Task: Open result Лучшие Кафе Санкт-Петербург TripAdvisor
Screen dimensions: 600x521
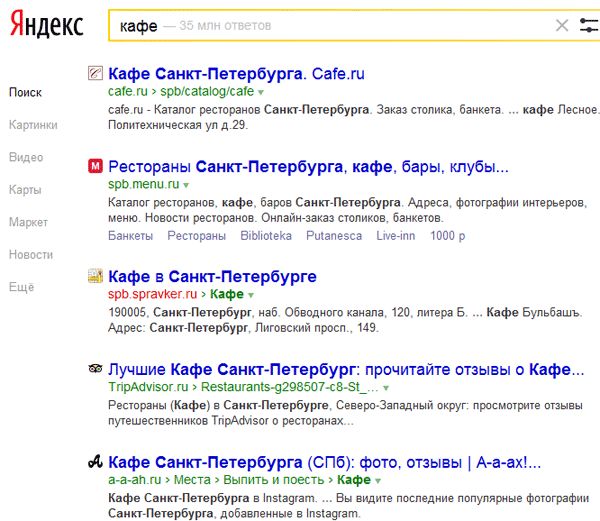Action: [x=346, y=369]
